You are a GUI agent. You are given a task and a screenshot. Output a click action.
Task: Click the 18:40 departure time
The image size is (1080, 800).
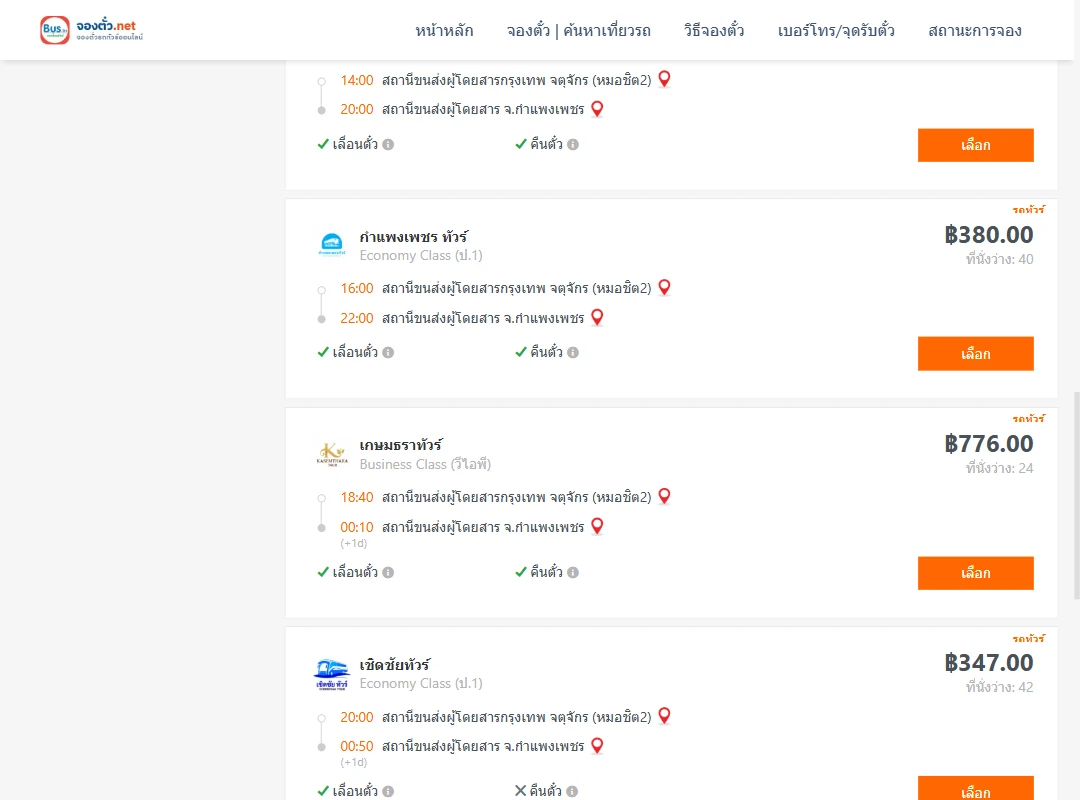click(357, 498)
